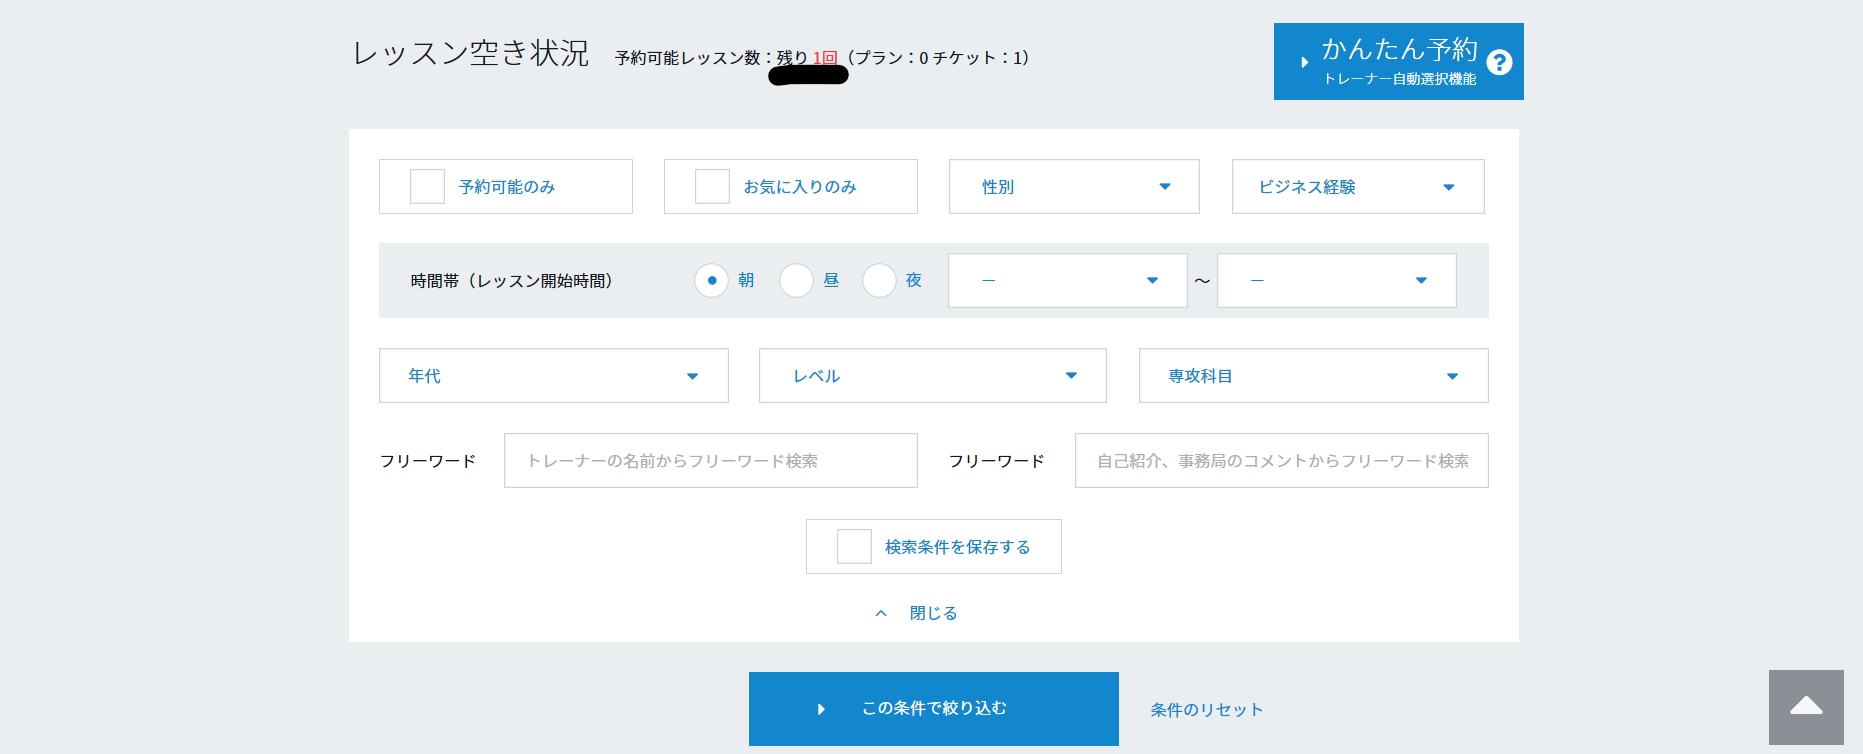Select the 昼 time radio button
The height and width of the screenshot is (754, 1863).
pyautogui.click(x=796, y=281)
